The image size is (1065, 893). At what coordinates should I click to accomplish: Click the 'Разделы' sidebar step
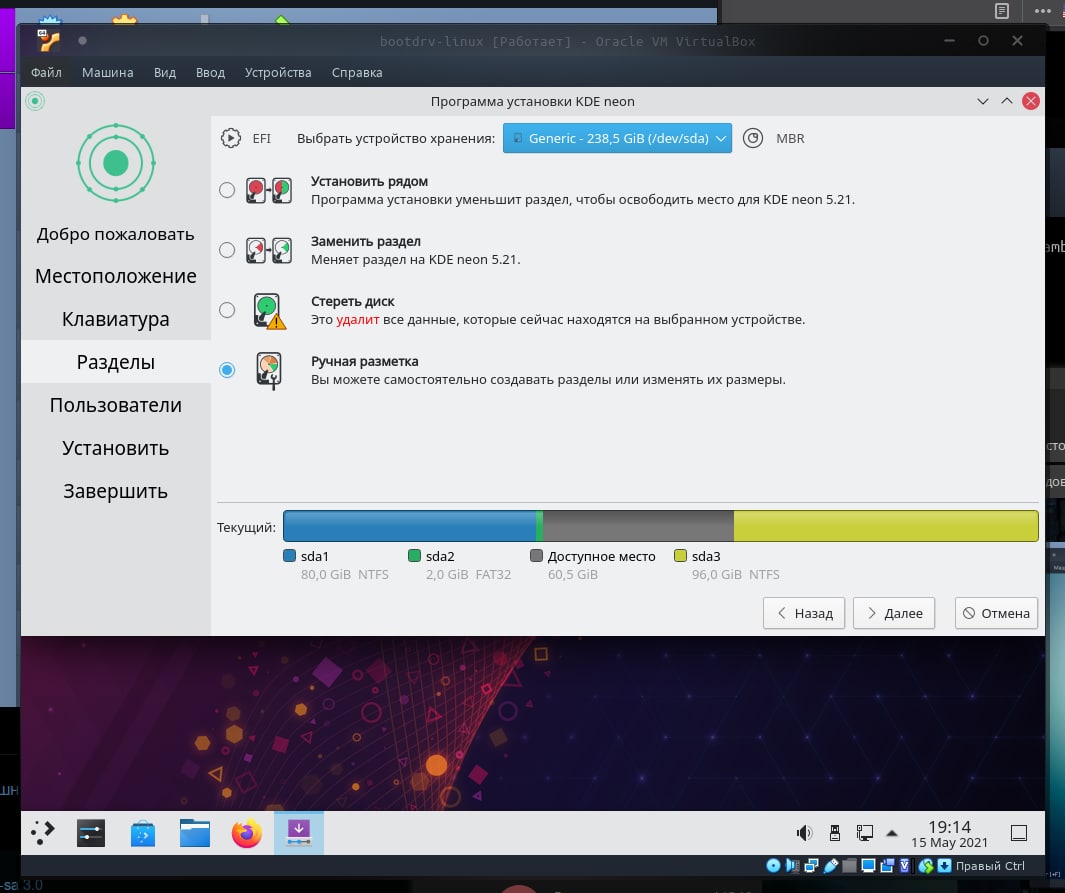(x=115, y=362)
